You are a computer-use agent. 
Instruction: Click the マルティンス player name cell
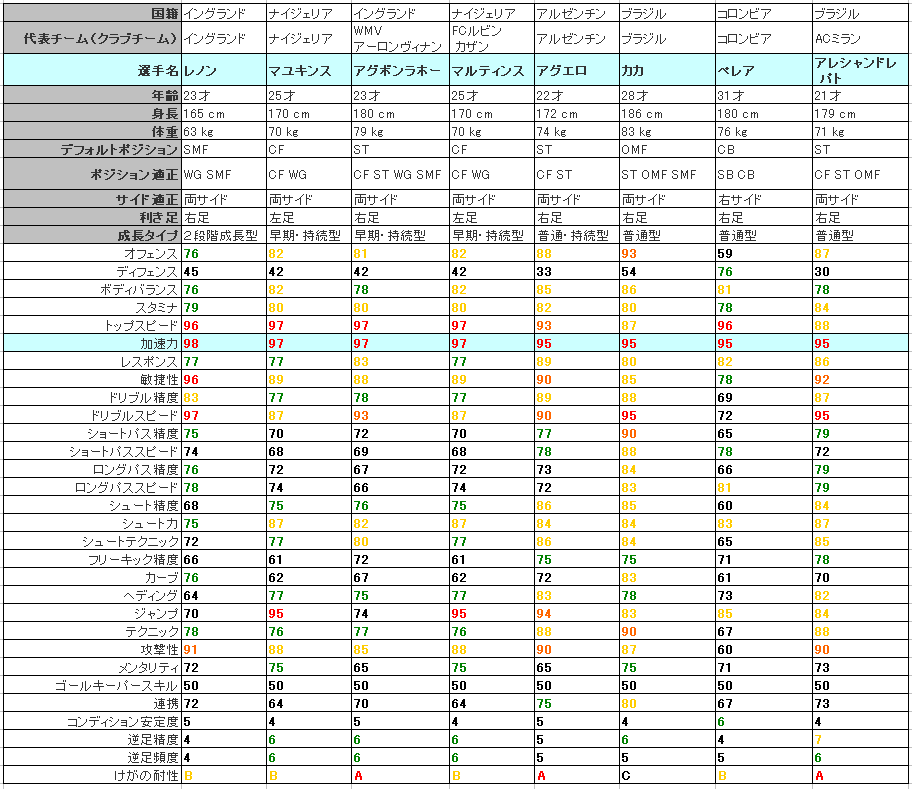tap(490, 71)
